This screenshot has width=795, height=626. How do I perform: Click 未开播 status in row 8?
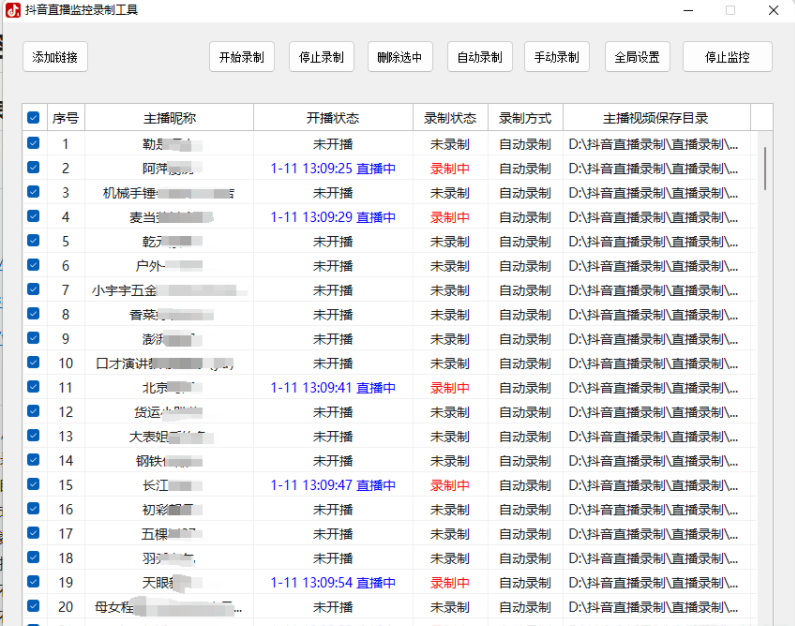(333, 314)
